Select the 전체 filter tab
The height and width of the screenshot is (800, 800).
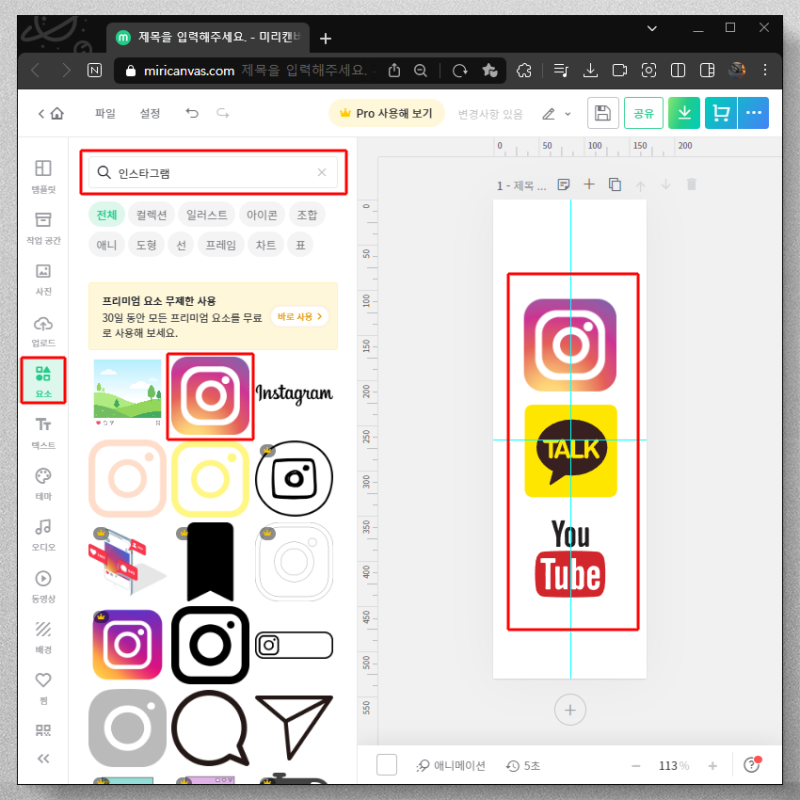click(107, 215)
